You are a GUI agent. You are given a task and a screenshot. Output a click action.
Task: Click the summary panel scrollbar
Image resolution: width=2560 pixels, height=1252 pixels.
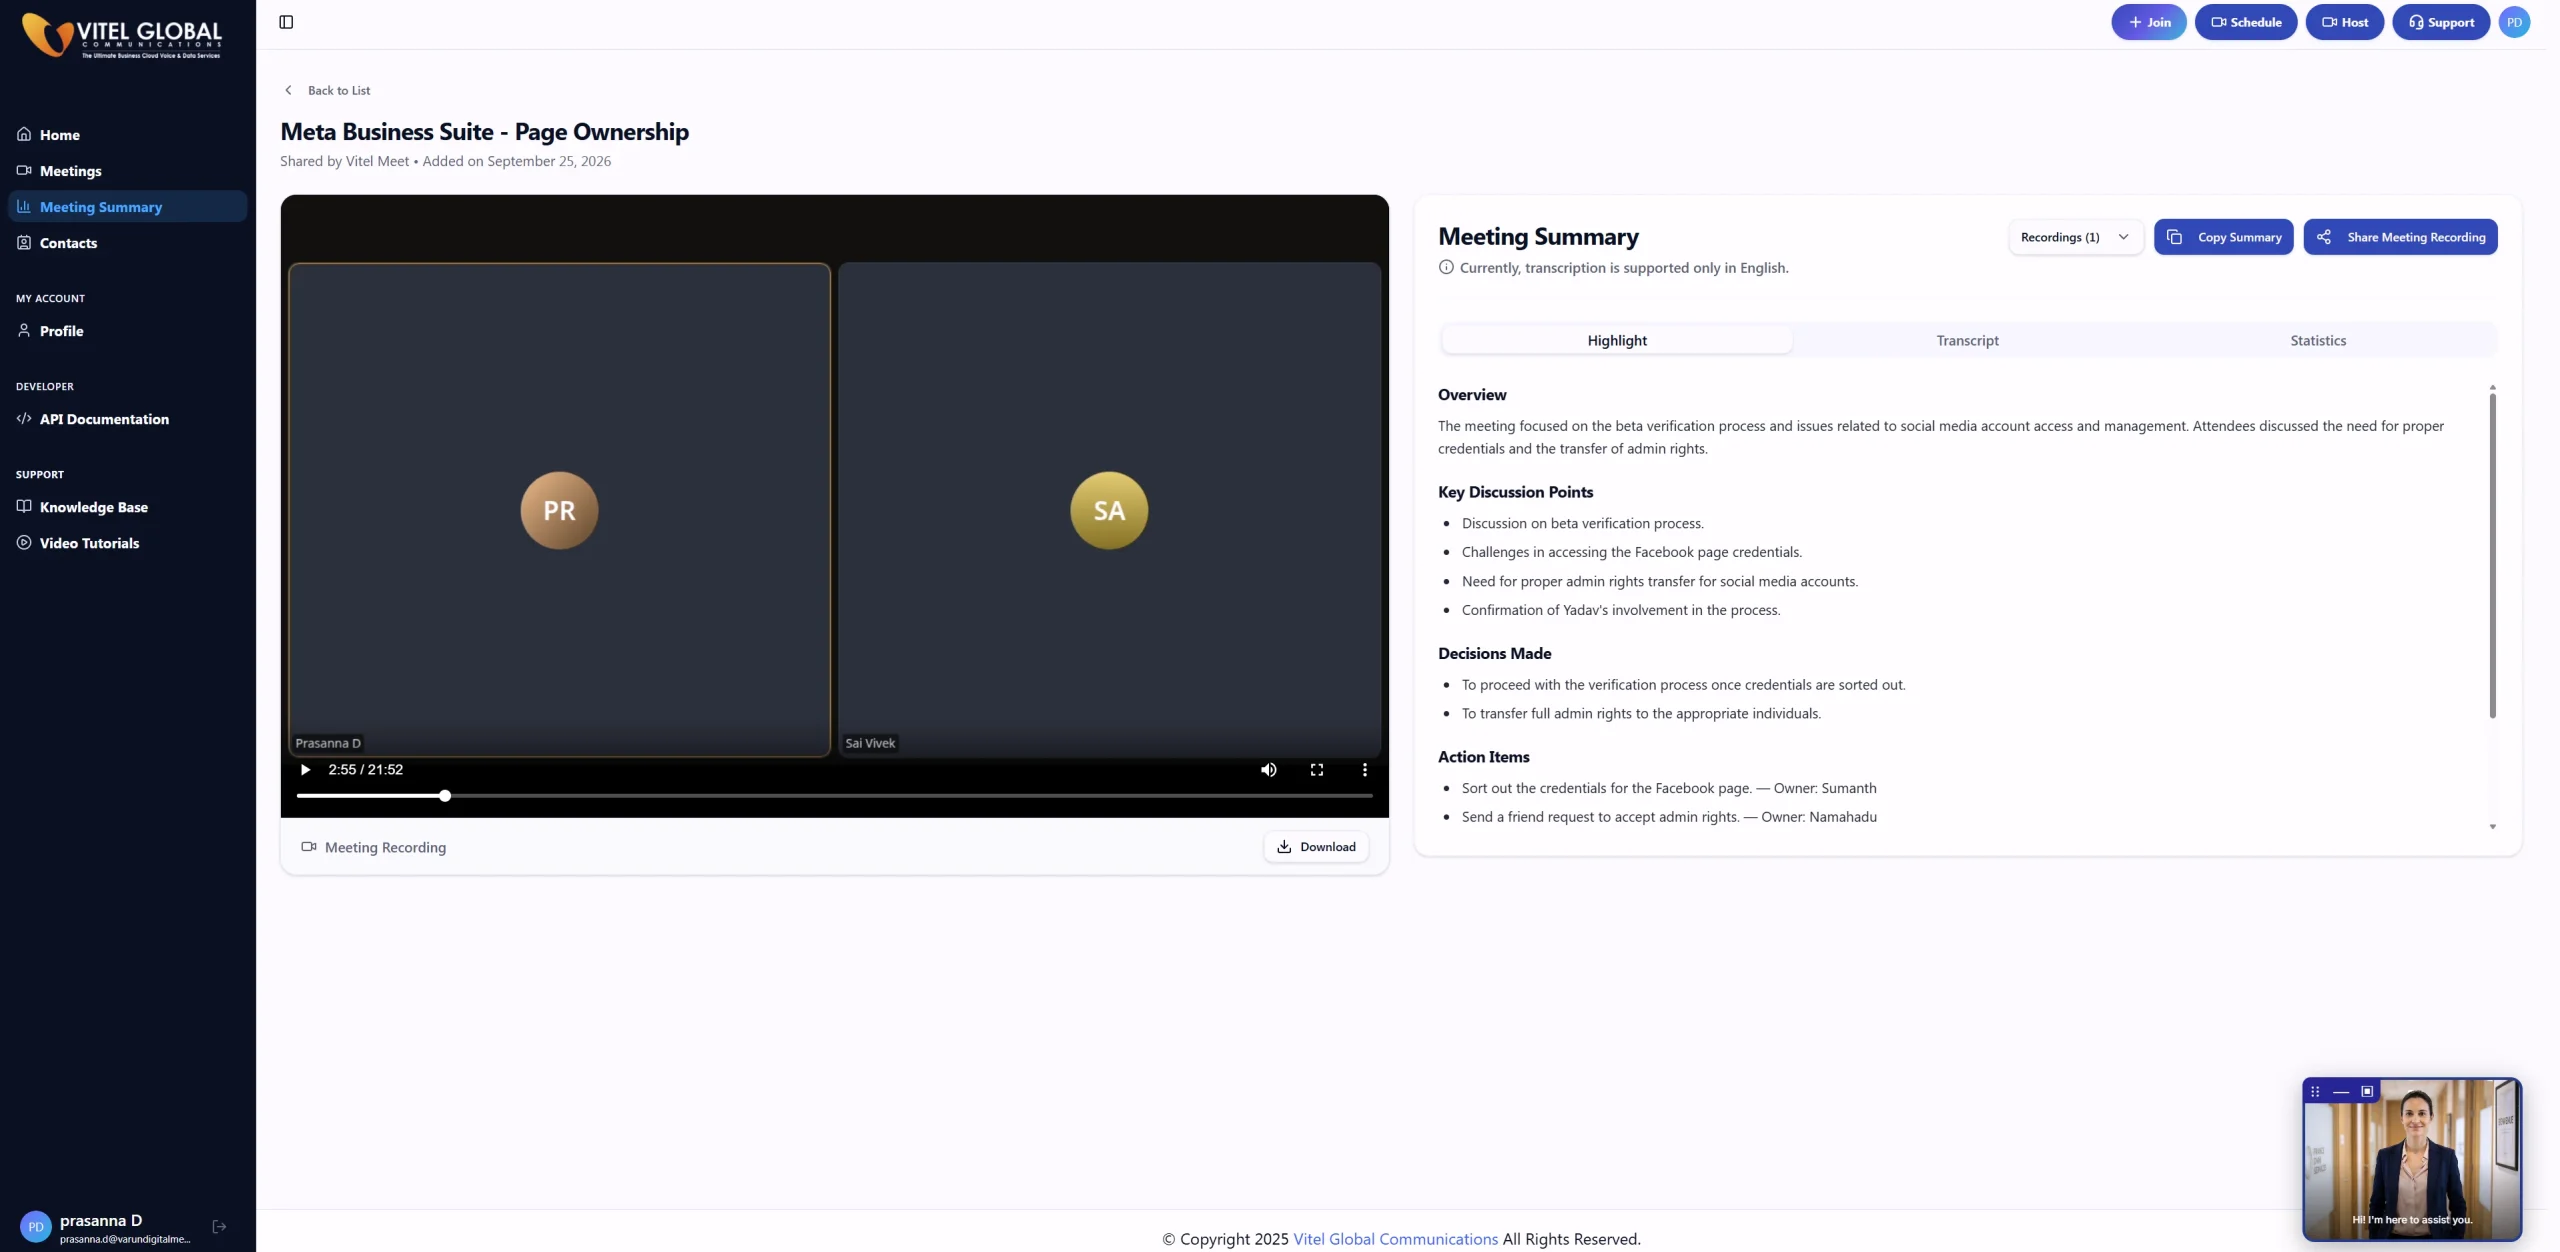[2492, 555]
